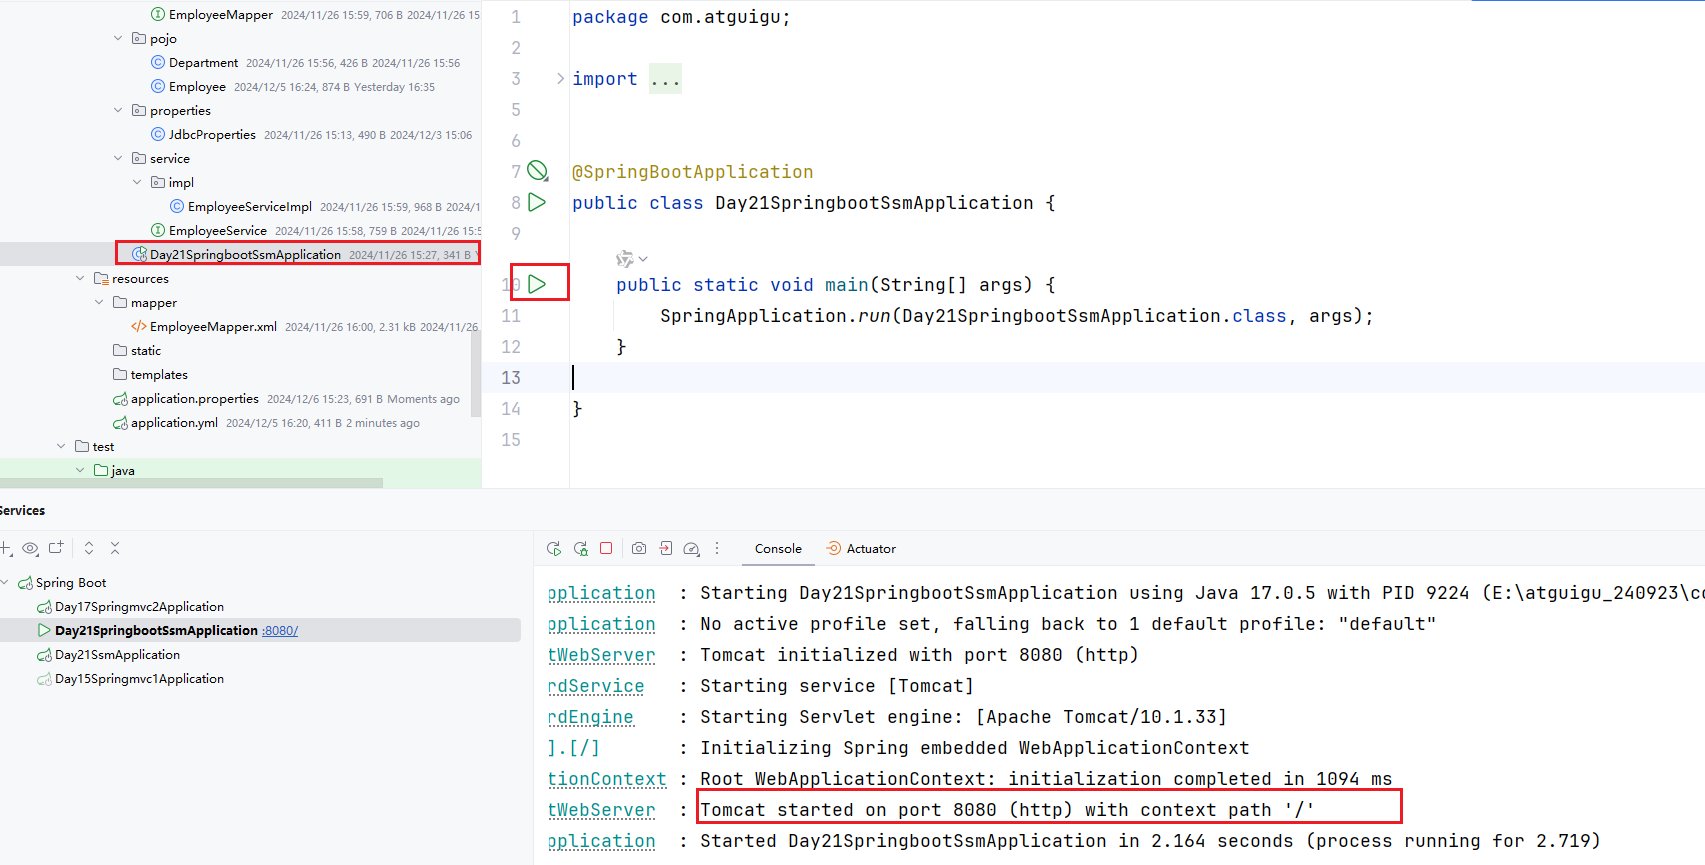Click the tionContext logger link in console
The height and width of the screenshot is (865, 1705).
[x=607, y=779]
